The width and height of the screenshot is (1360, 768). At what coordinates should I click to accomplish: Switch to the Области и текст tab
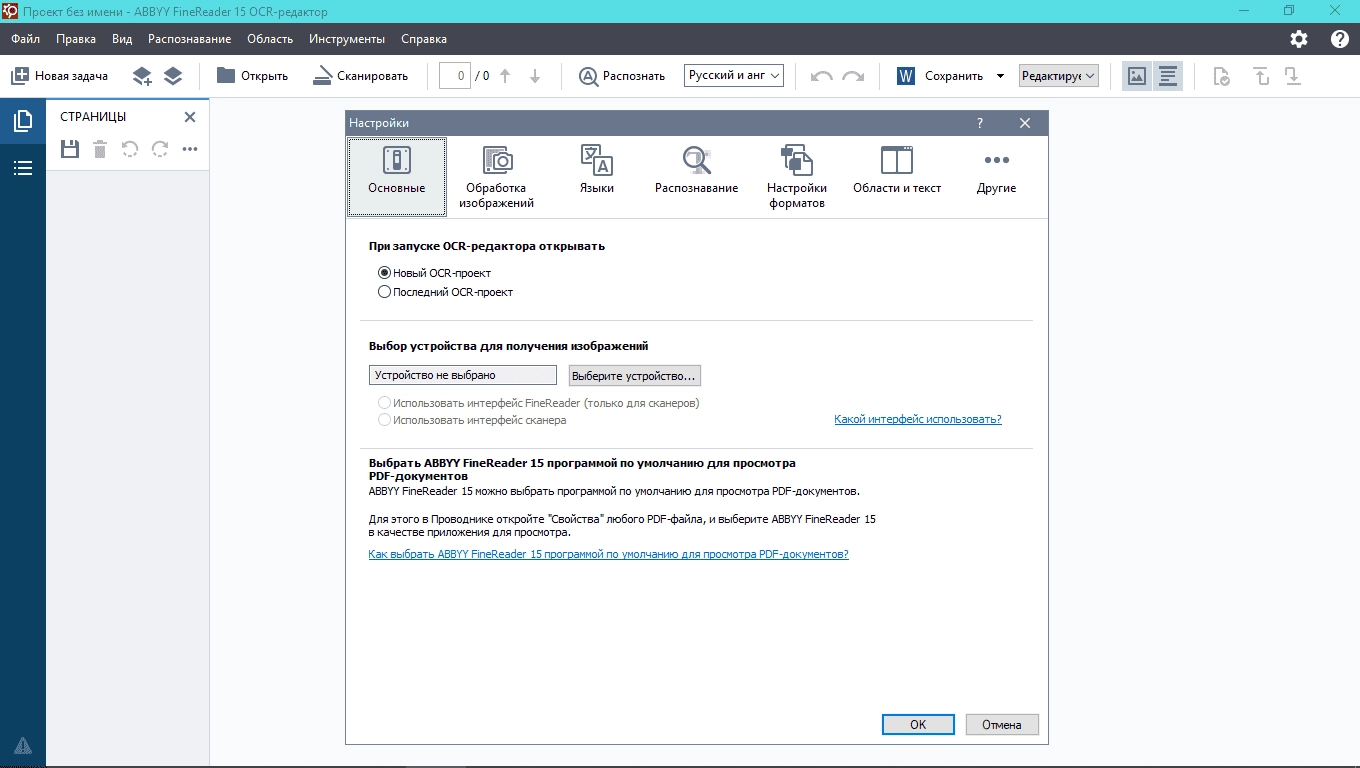(897, 176)
